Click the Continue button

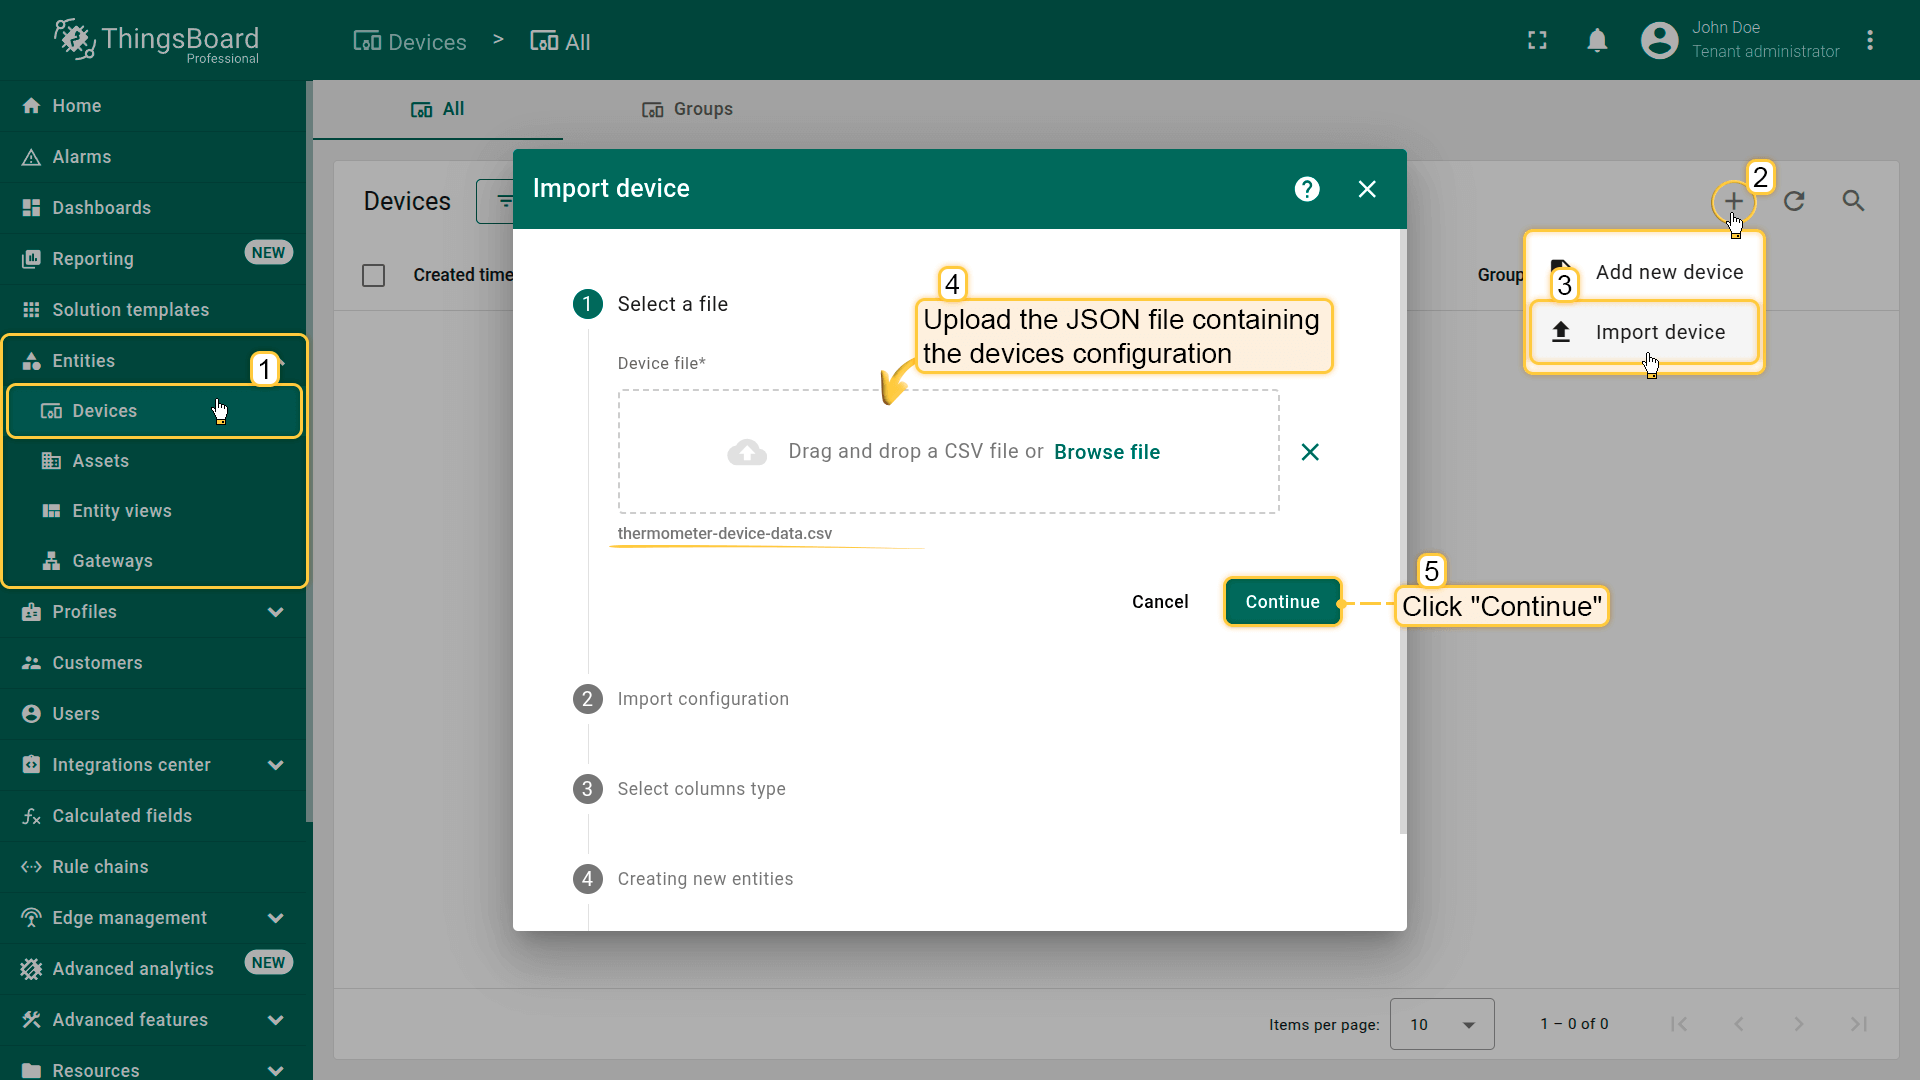pyautogui.click(x=1282, y=602)
